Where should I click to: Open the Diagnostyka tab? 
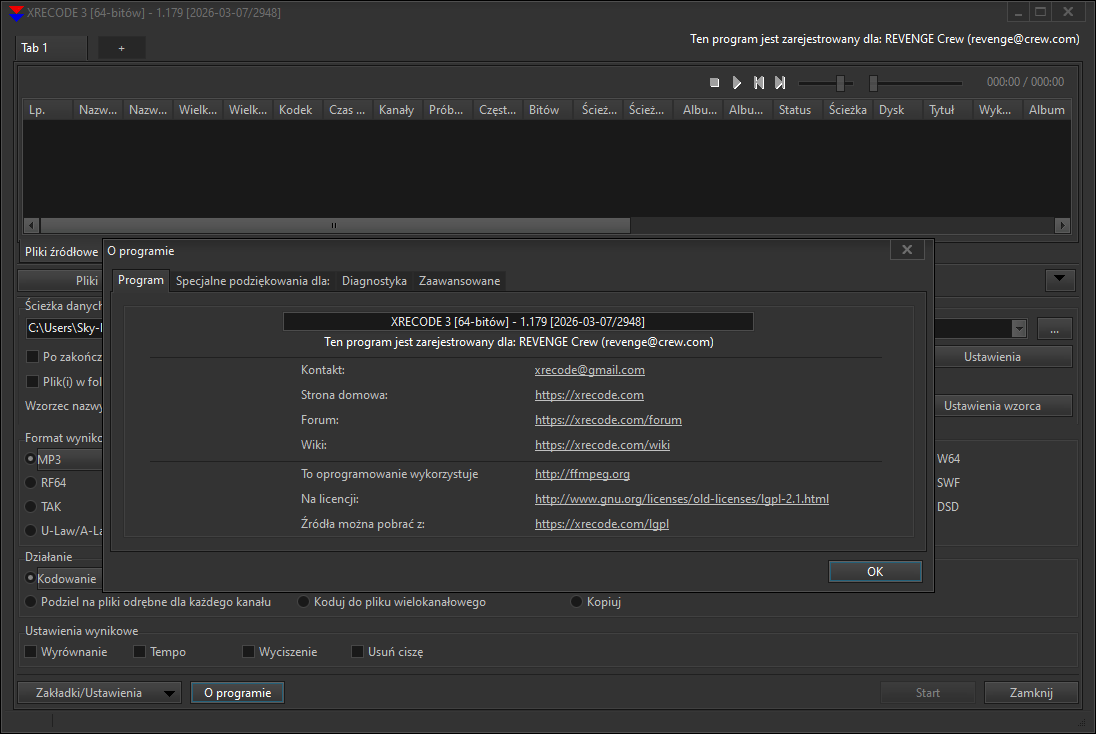coord(374,281)
